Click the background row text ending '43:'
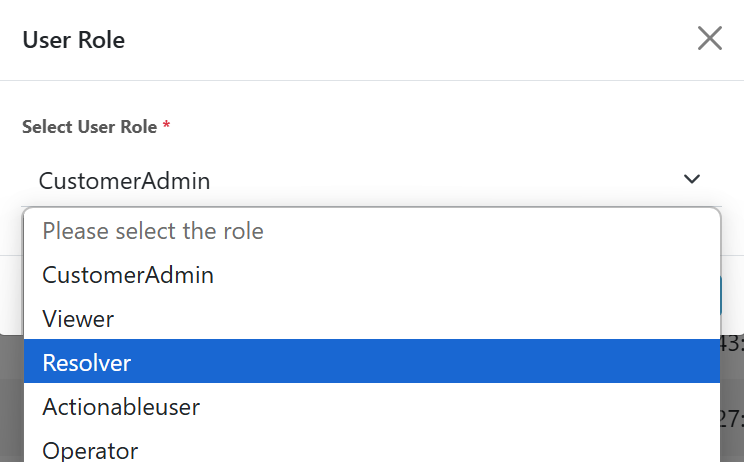744x462 pixels. [x=731, y=345]
